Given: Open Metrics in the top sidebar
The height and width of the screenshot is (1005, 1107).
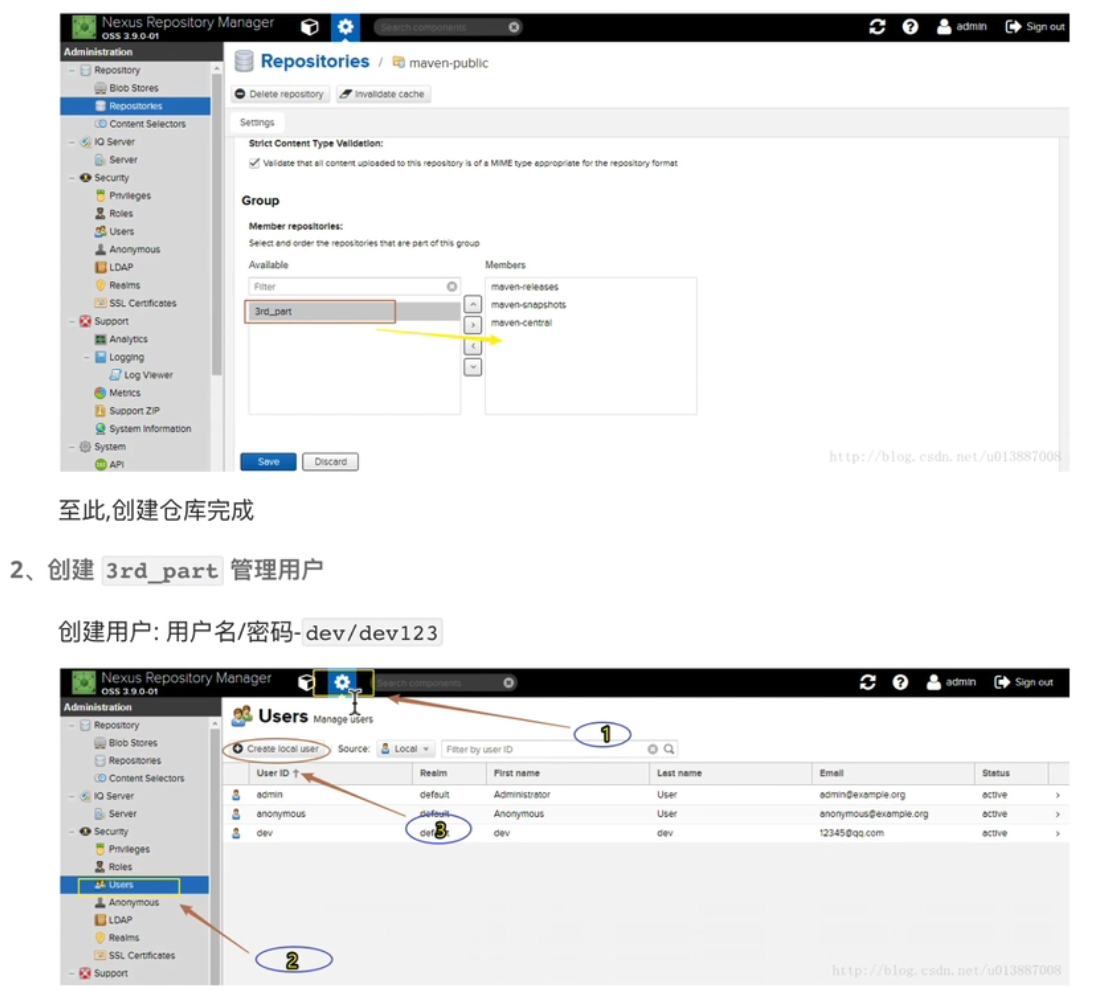Looking at the screenshot, I should click(124, 392).
